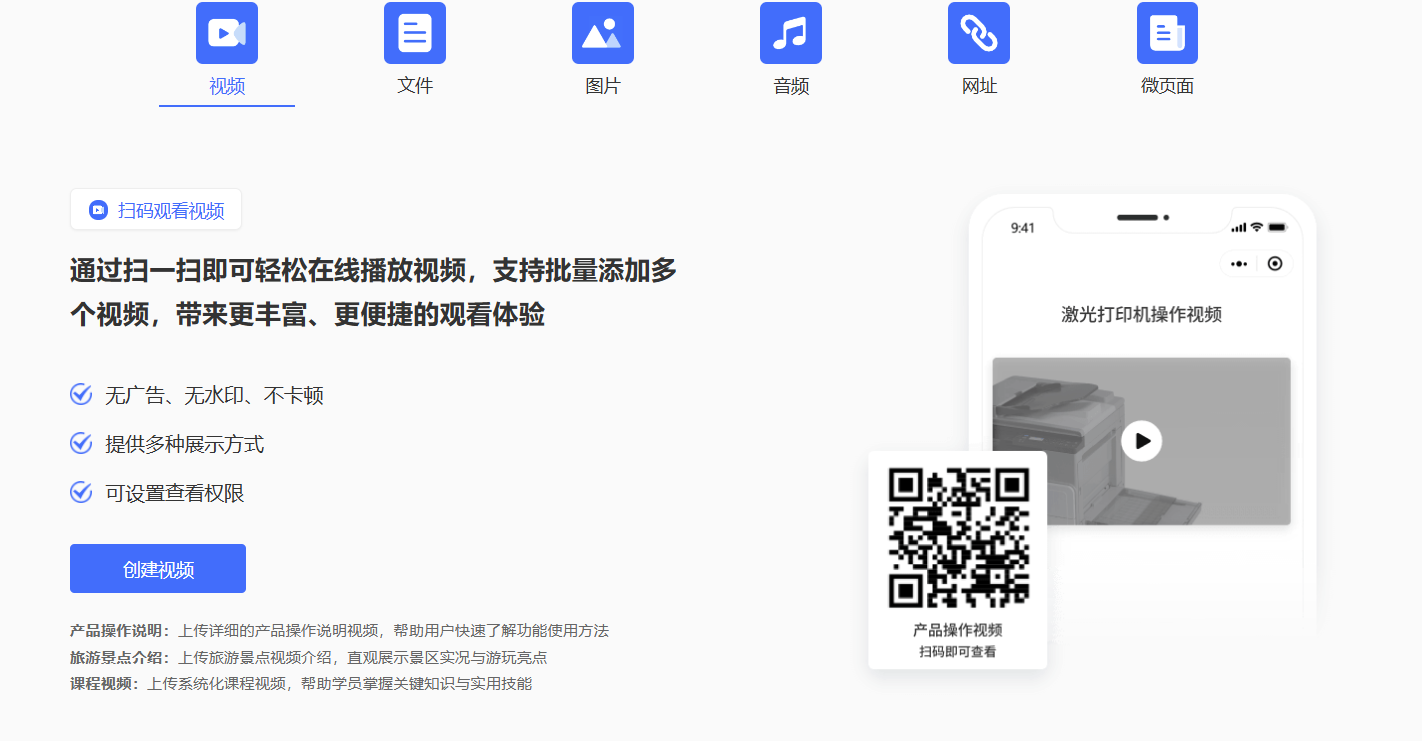This screenshot has height=741, width=1422.
Task: Switch to the 文件 tab label
Action: (x=415, y=86)
